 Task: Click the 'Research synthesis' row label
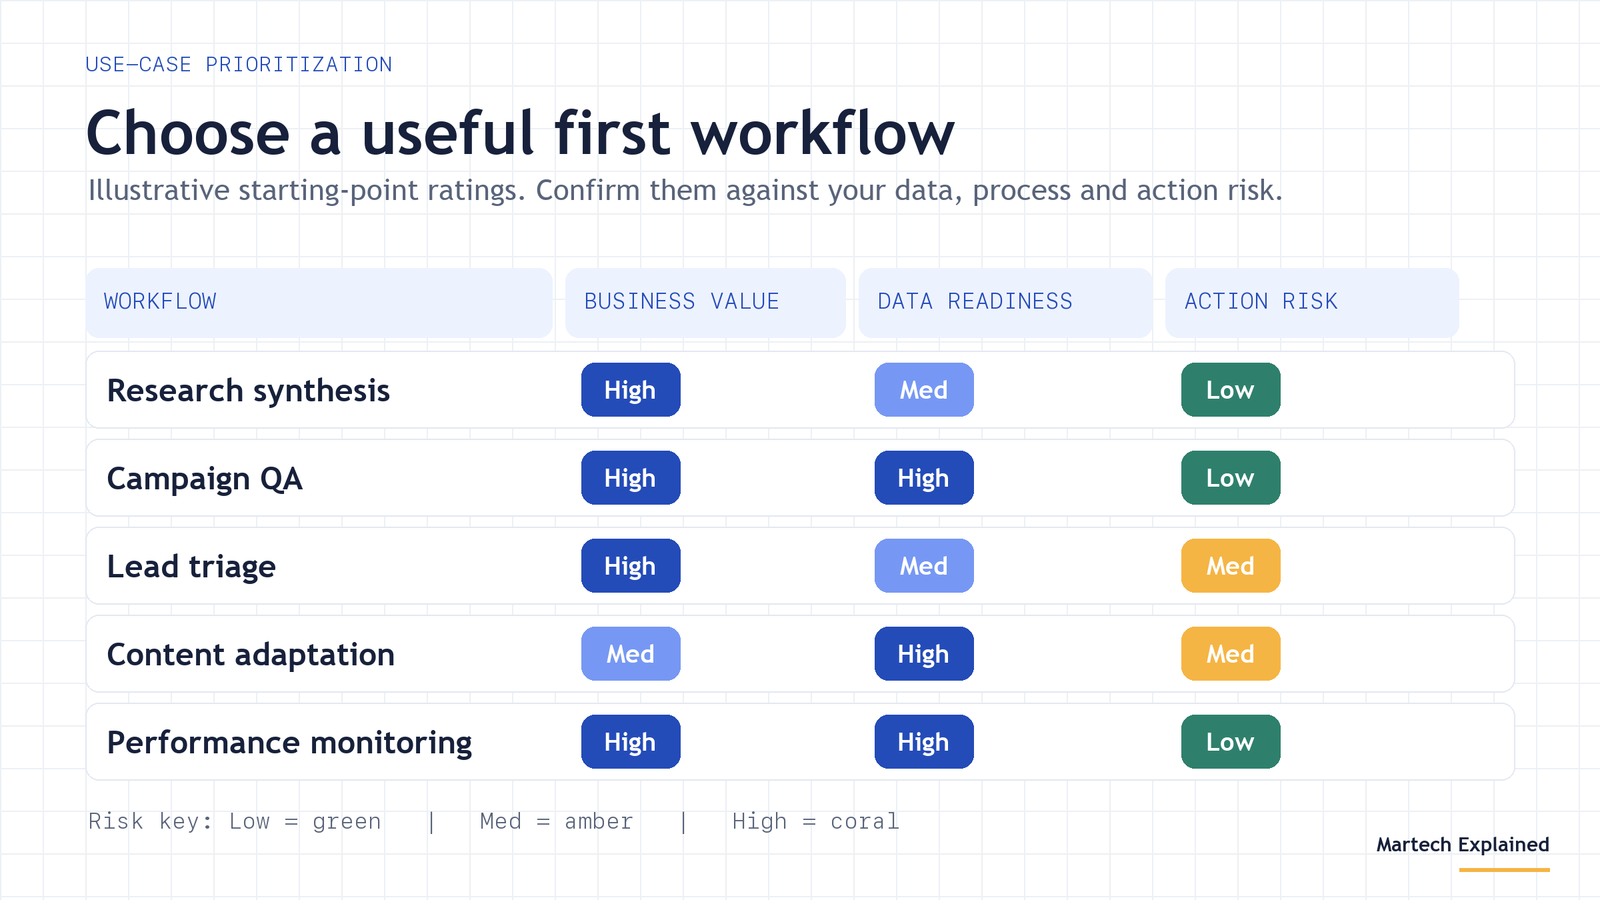(x=248, y=390)
